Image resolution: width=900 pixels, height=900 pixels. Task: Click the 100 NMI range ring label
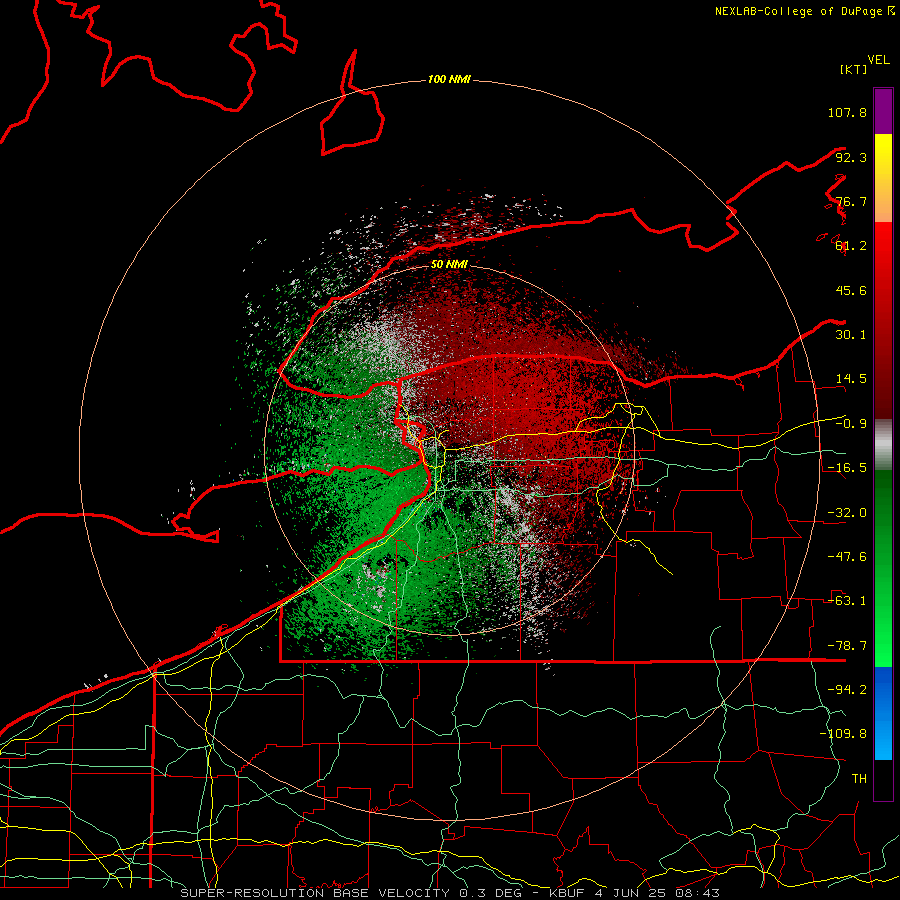coord(449,79)
